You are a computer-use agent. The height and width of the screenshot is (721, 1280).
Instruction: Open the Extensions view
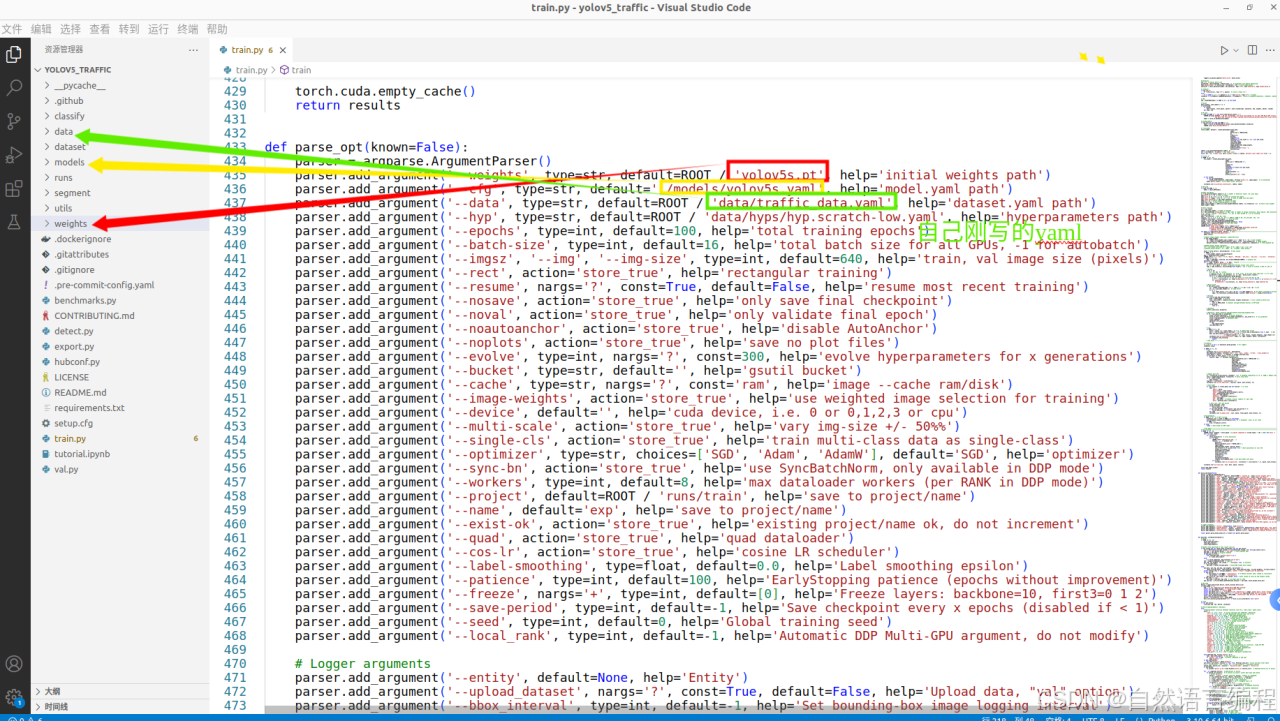[x=14, y=188]
